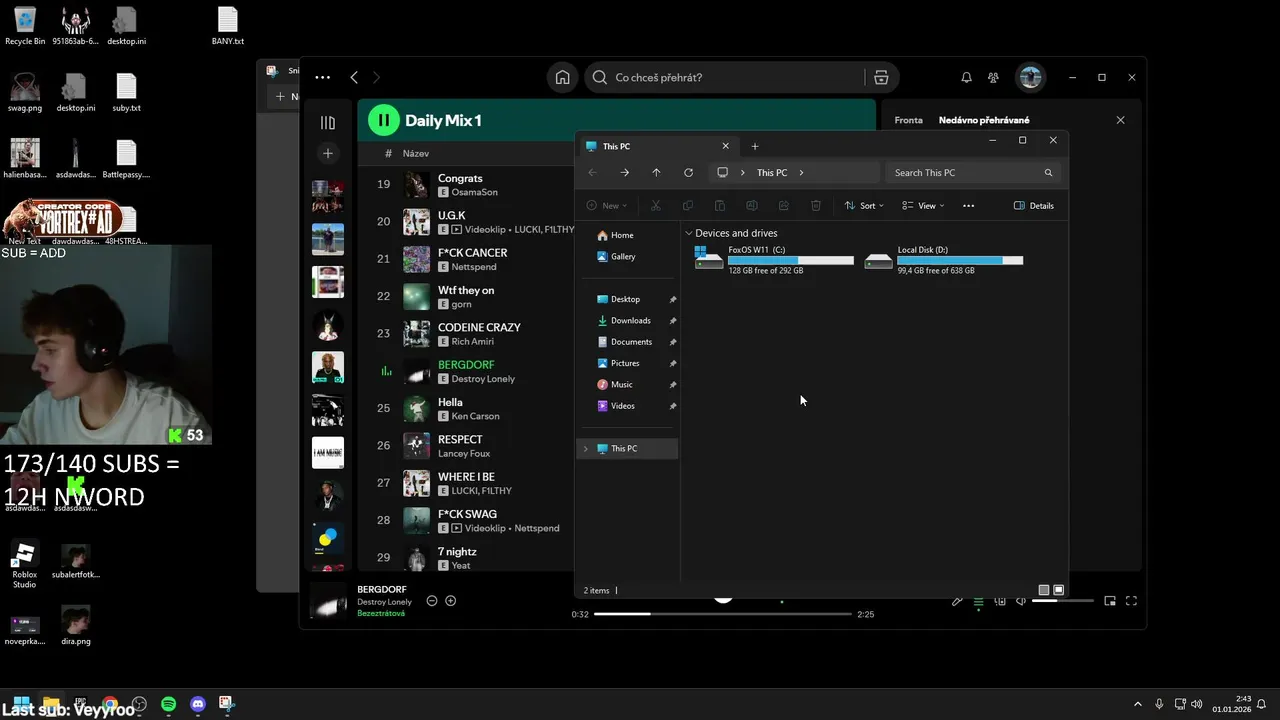1280x720 pixels.
Task: Mute Spotify with speaker icon
Action: [1020, 601]
